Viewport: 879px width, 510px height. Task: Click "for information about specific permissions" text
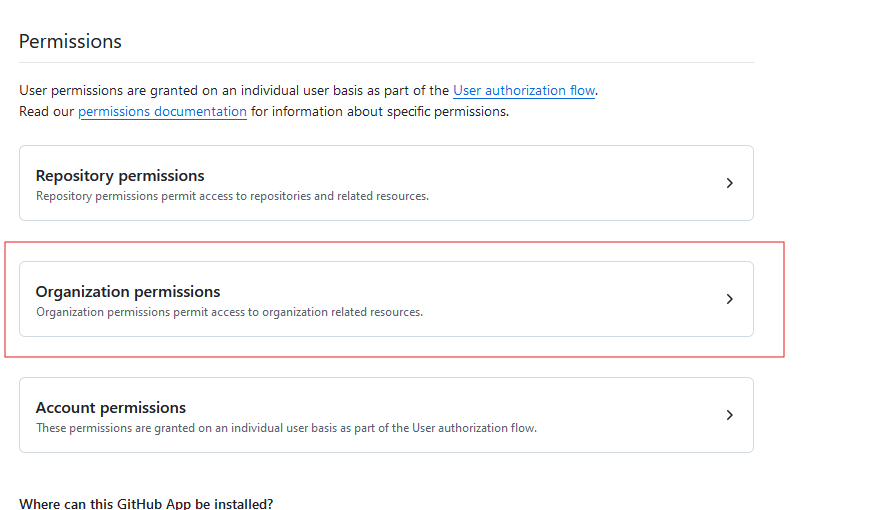379,111
